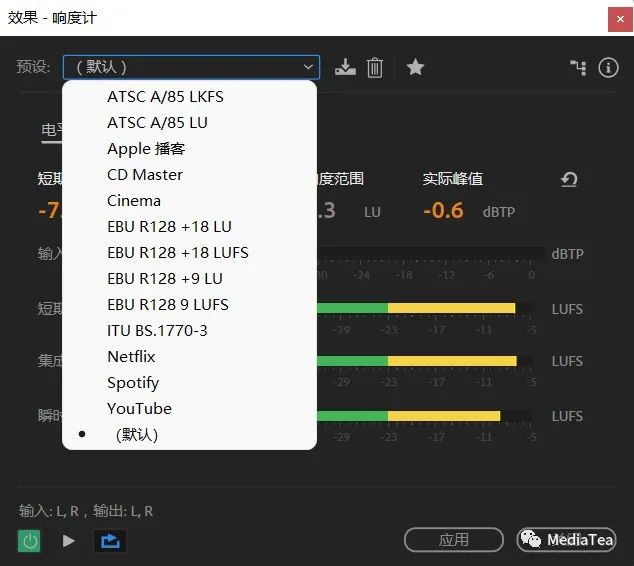The width and height of the screenshot is (634, 566).
Task: Pick the Cinema preset
Action: click(x=189, y=201)
